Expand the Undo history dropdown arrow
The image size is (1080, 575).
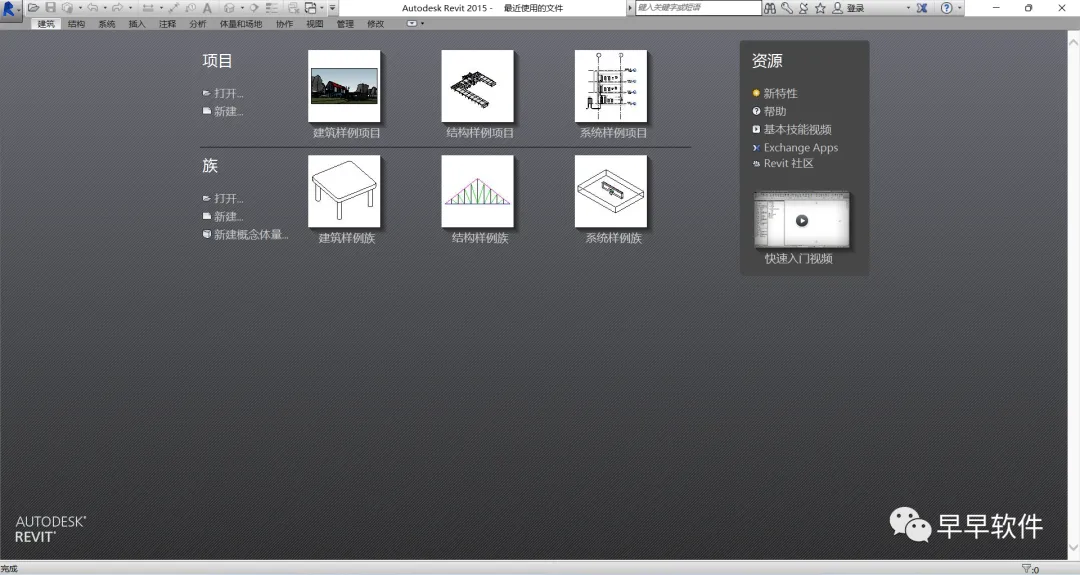coord(105,8)
